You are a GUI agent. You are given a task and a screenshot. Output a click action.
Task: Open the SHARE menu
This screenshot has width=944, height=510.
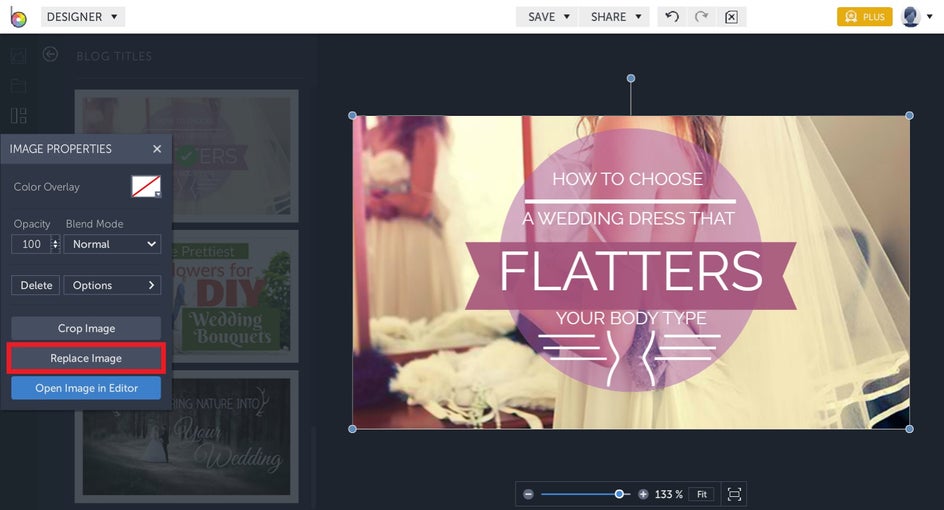[615, 17]
